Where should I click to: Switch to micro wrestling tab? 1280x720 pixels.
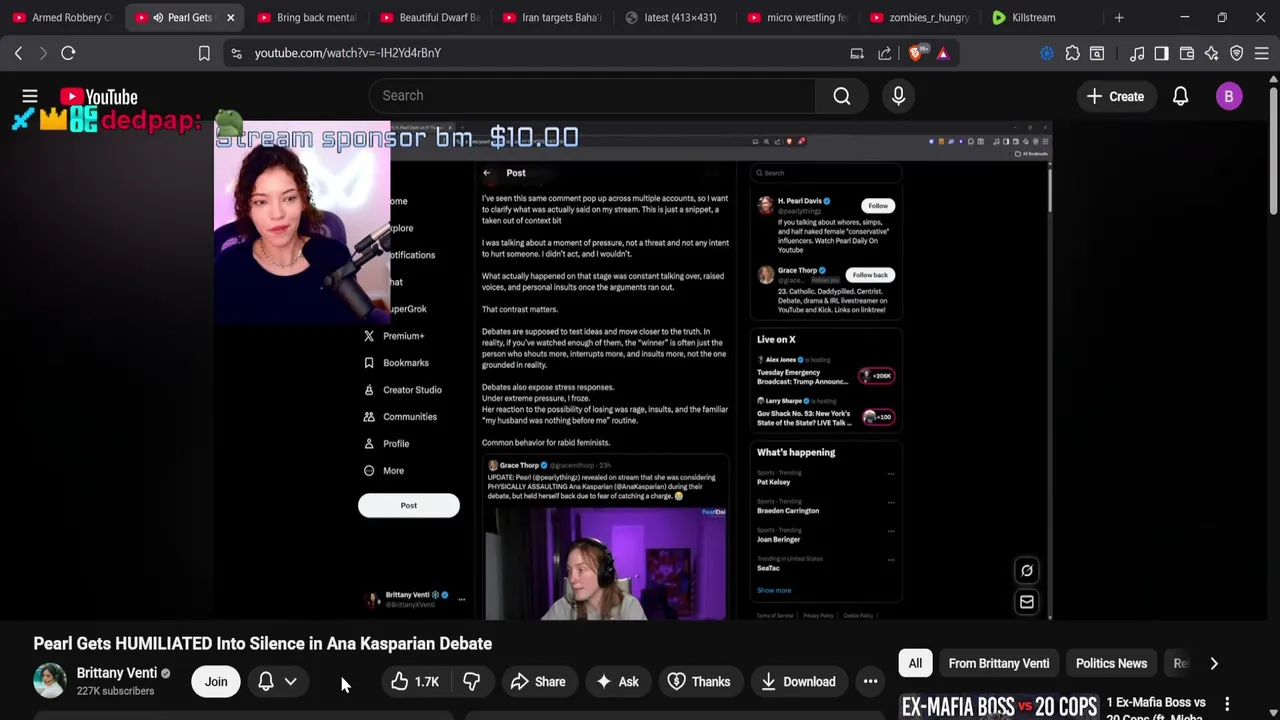coord(797,18)
